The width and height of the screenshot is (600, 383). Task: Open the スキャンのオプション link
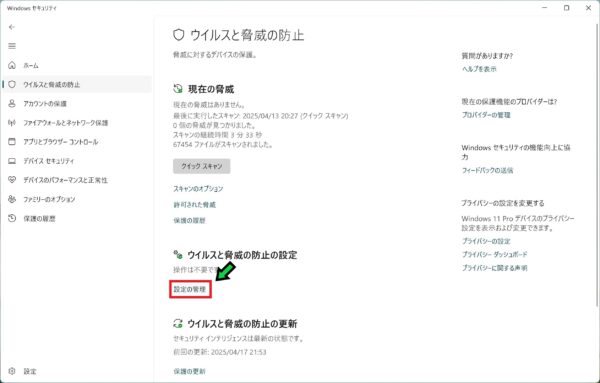pos(198,189)
